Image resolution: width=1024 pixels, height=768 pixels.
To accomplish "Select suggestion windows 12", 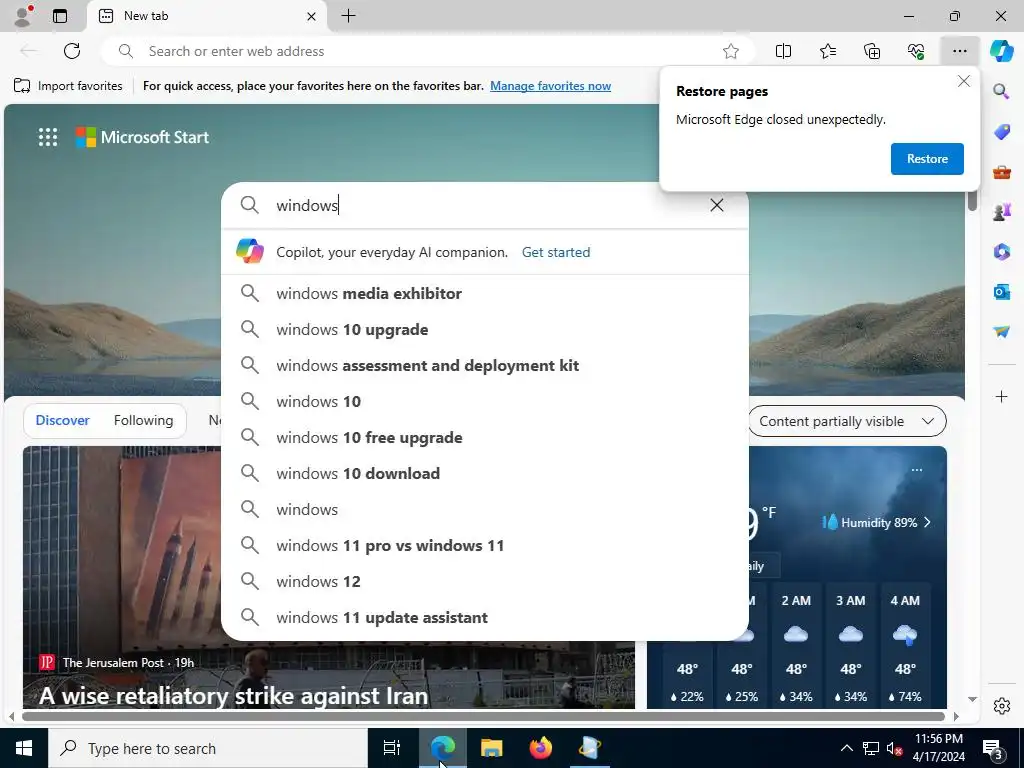I will click(485, 581).
